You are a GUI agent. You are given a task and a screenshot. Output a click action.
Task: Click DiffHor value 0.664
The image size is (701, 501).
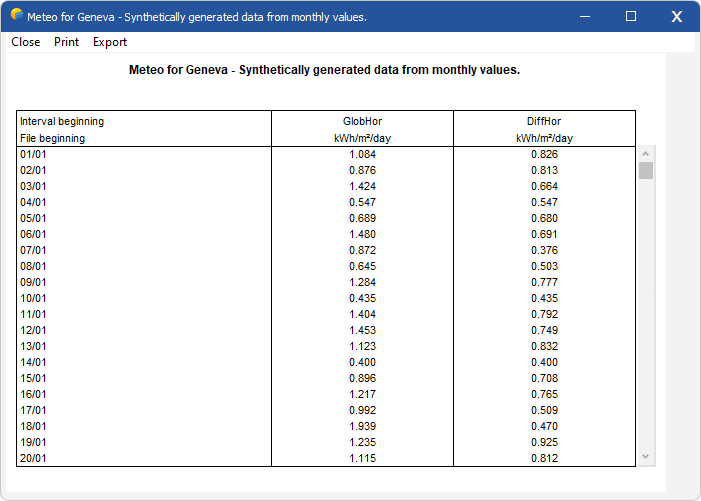pos(544,186)
